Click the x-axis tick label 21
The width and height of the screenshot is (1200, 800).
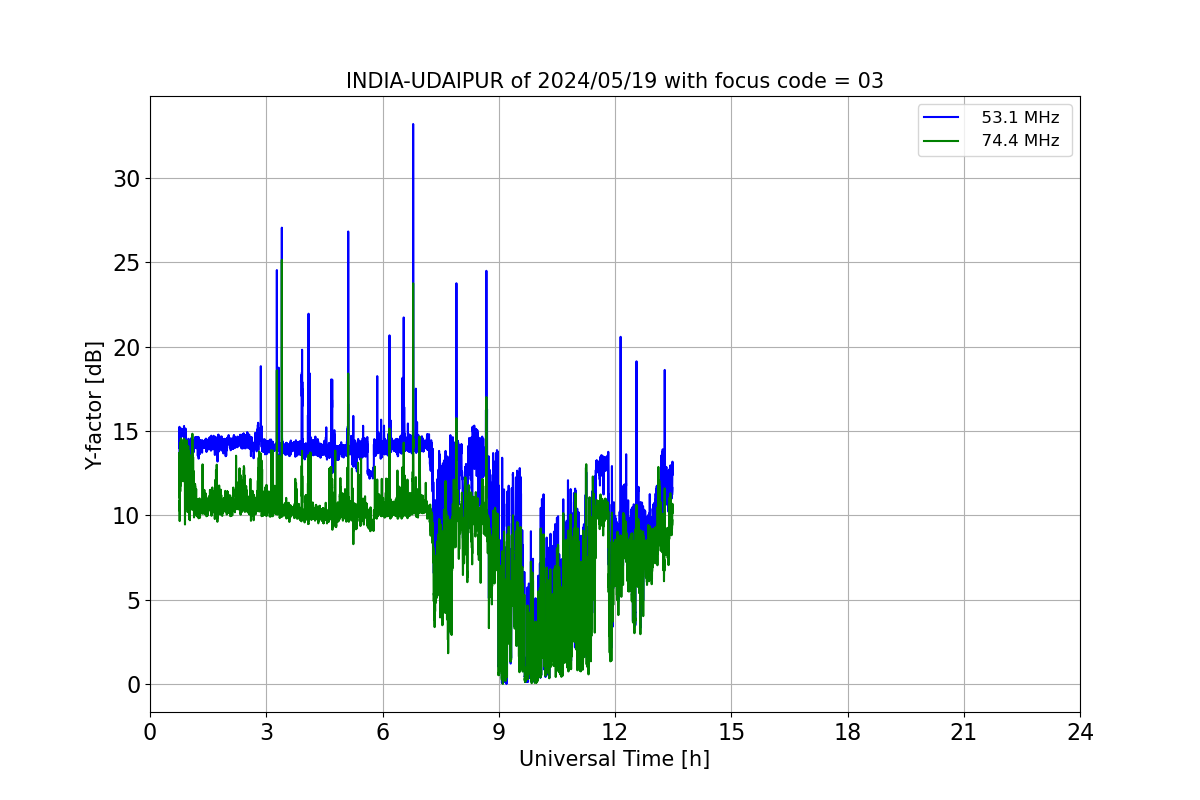click(964, 732)
